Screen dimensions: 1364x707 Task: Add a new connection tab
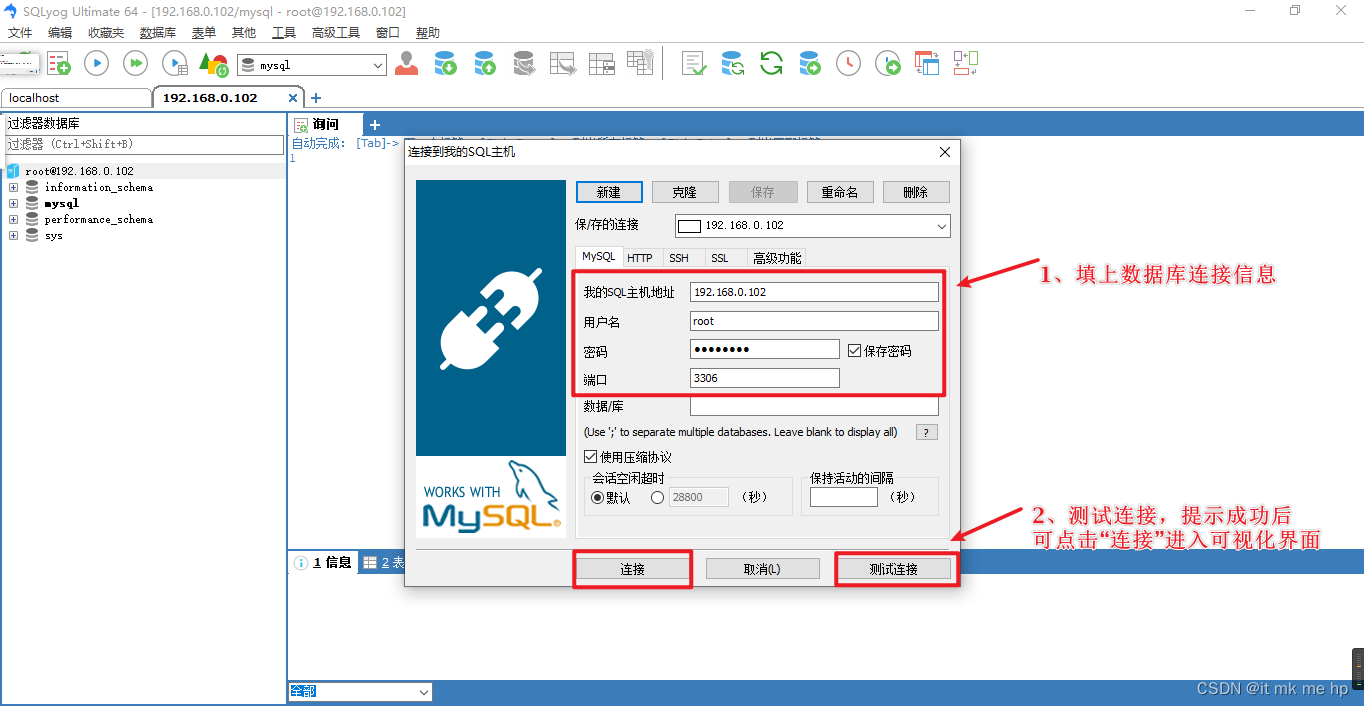click(x=316, y=98)
